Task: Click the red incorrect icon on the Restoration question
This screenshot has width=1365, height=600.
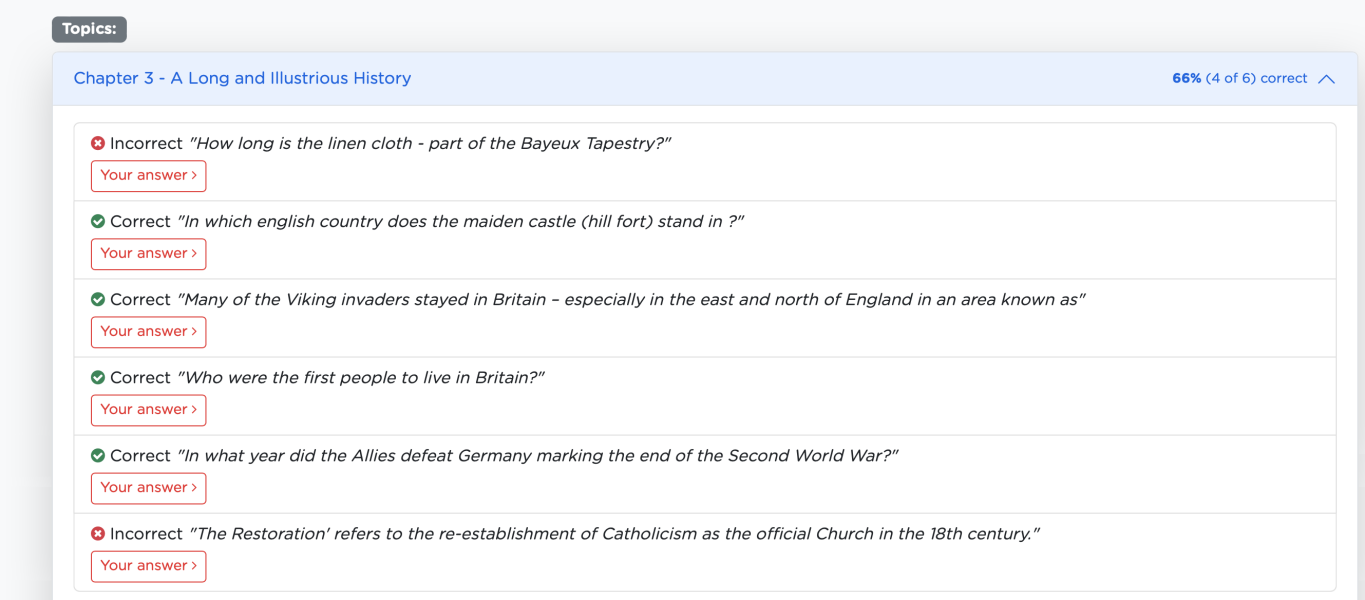Action: click(x=97, y=533)
